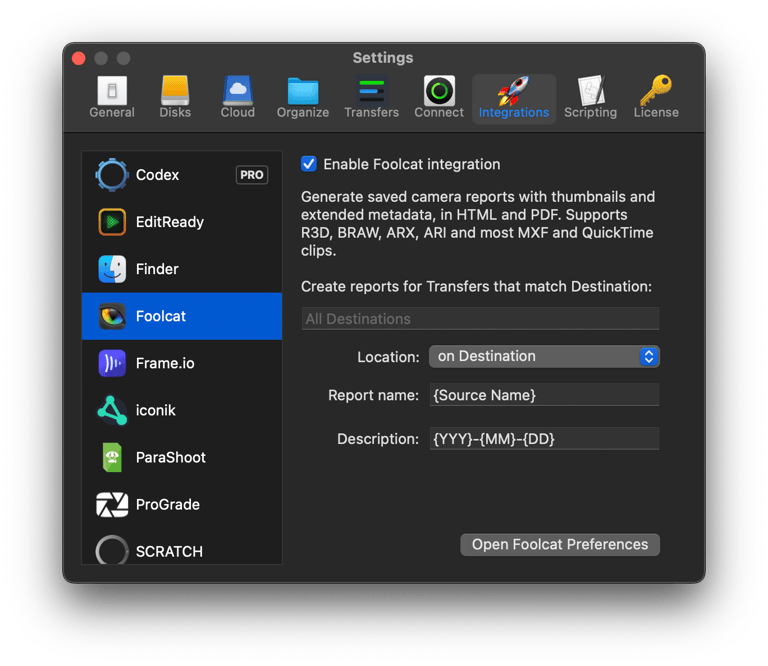This screenshot has height=666, width=768.
Task: Show the License tab
Action: point(656,98)
